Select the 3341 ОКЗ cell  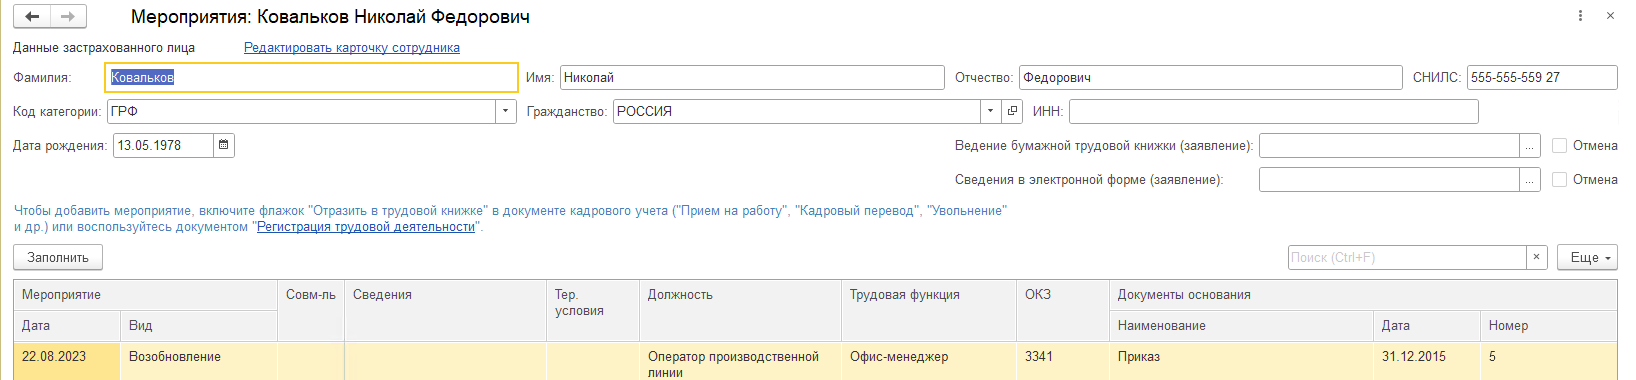tap(1063, 361)
